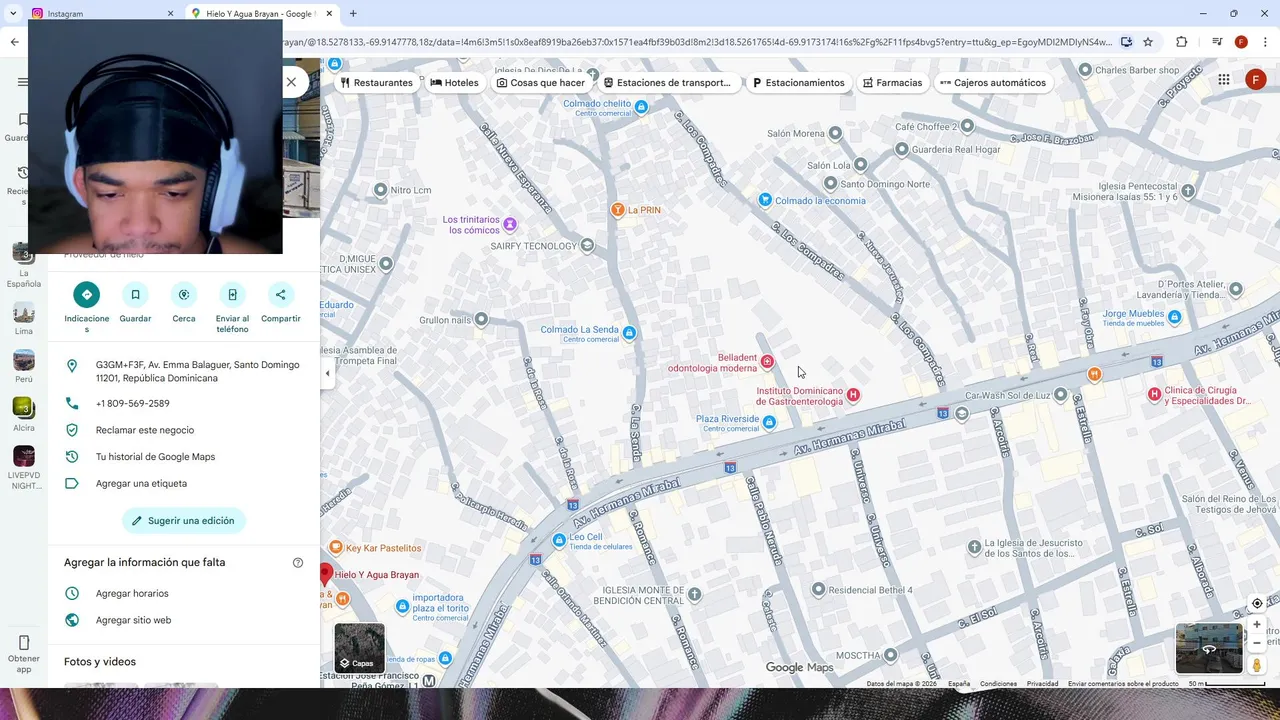
Task: Click the Indicaciones directions icon
Action: [86, 295]
